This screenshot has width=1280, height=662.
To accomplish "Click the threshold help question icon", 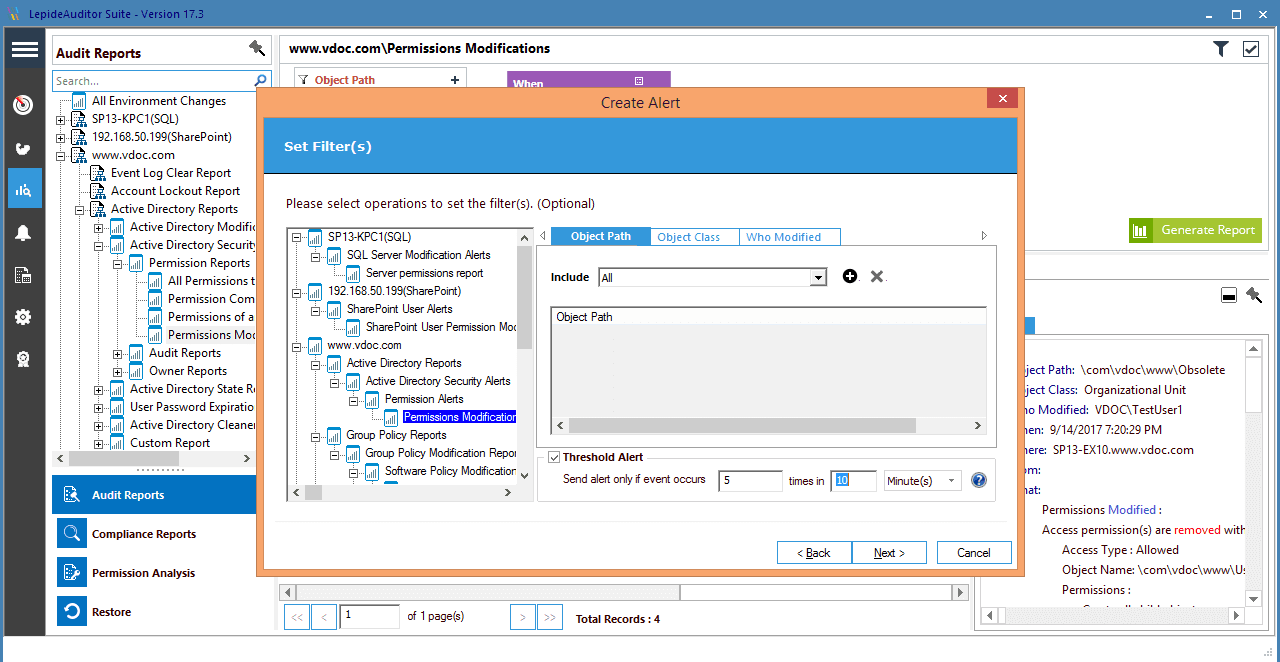I will [979, 481].
